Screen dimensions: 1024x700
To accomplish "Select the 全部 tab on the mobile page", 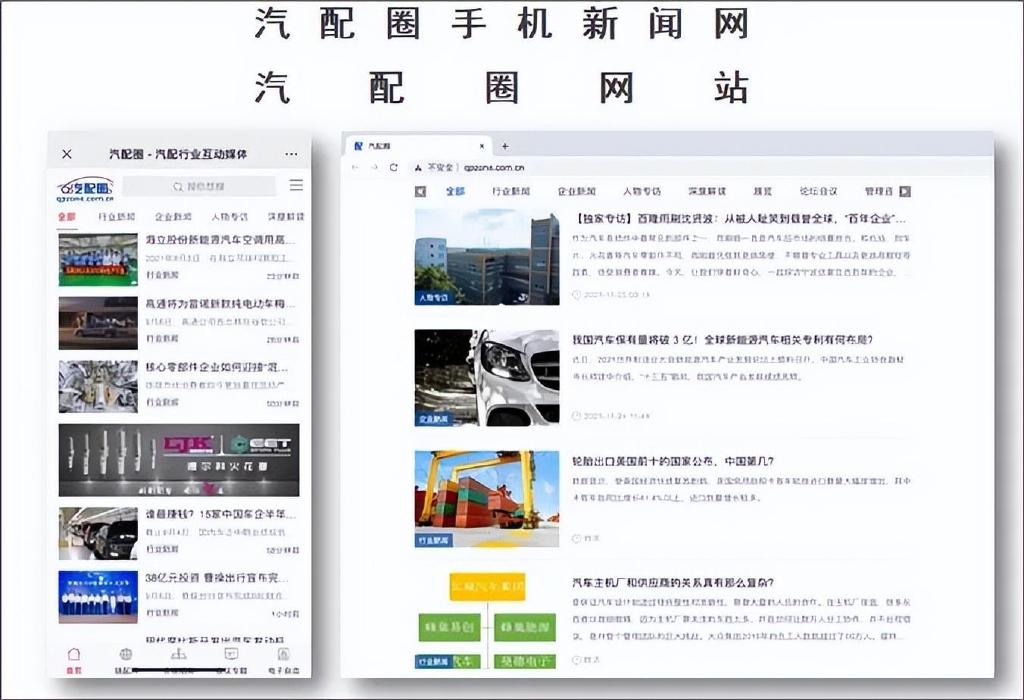I will coord(67,217).
